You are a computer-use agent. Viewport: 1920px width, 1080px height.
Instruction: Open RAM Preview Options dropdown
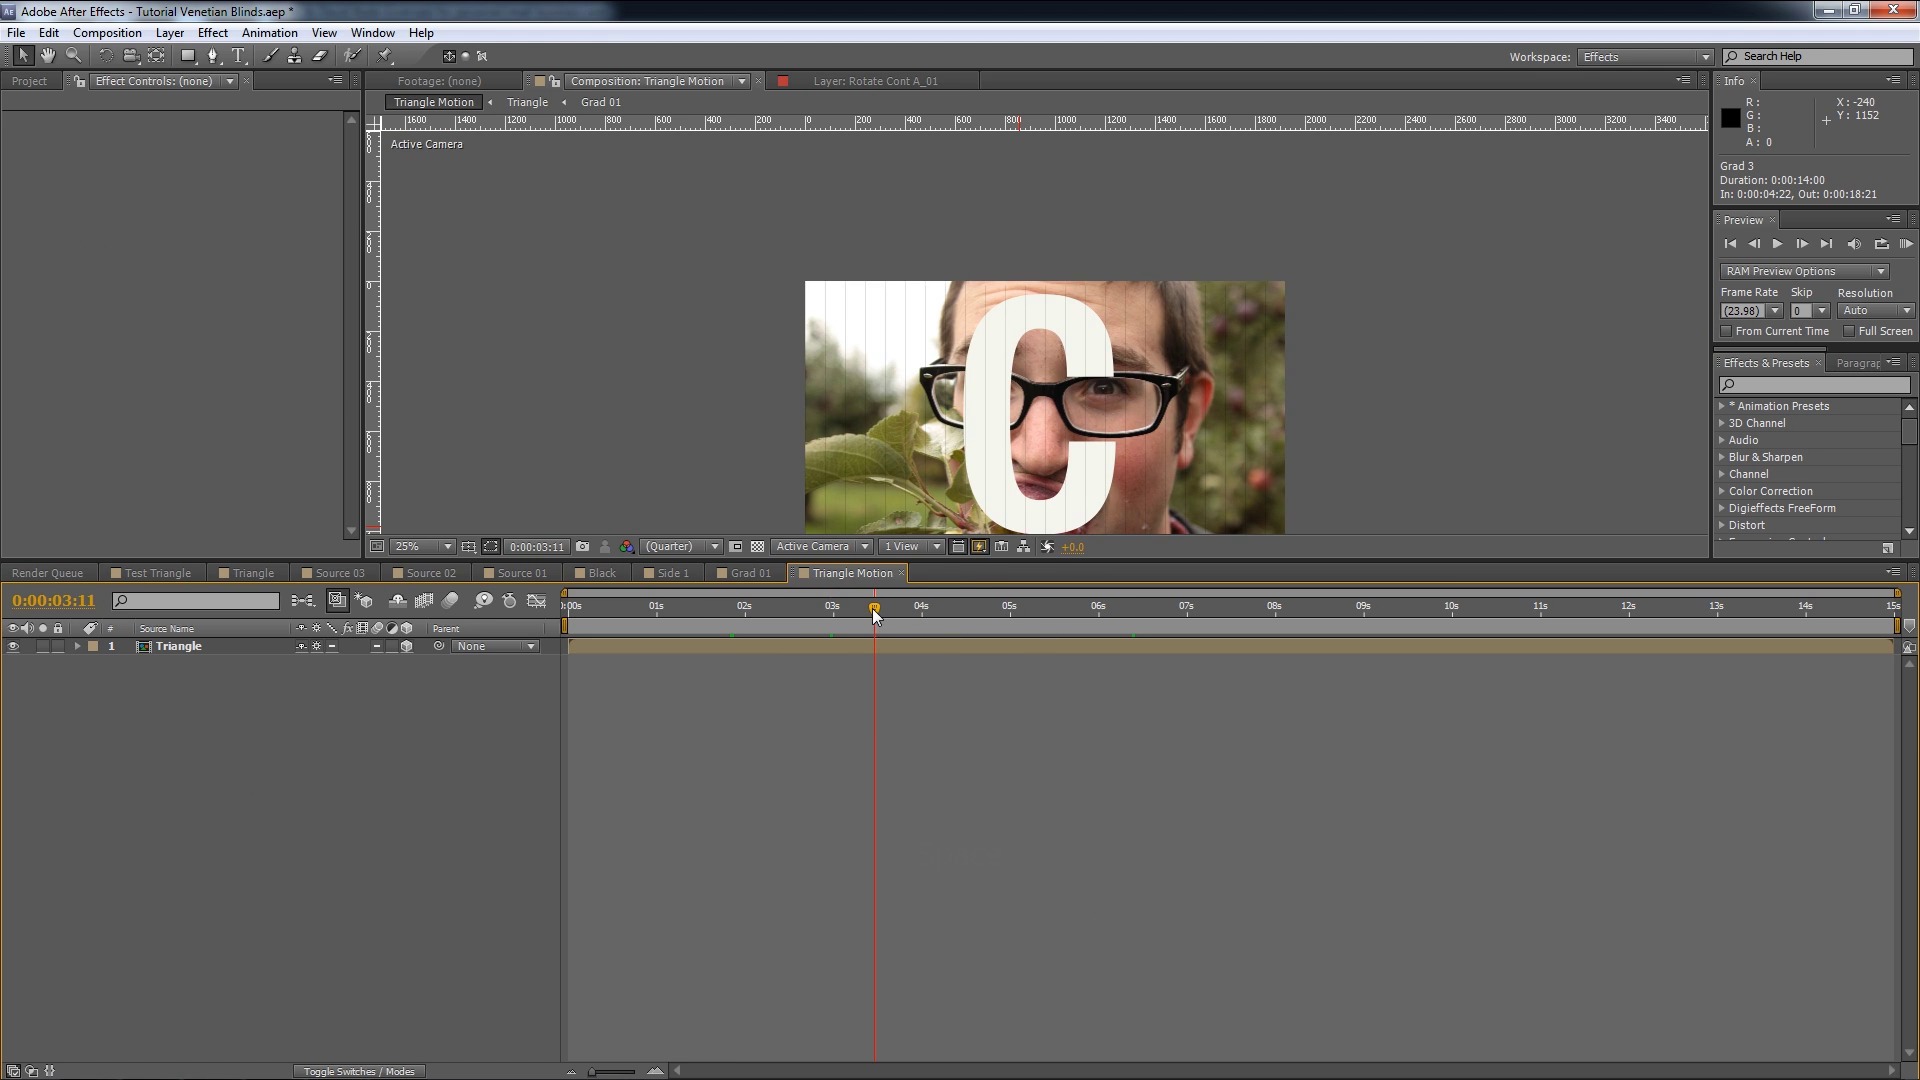coord(1804,271)
